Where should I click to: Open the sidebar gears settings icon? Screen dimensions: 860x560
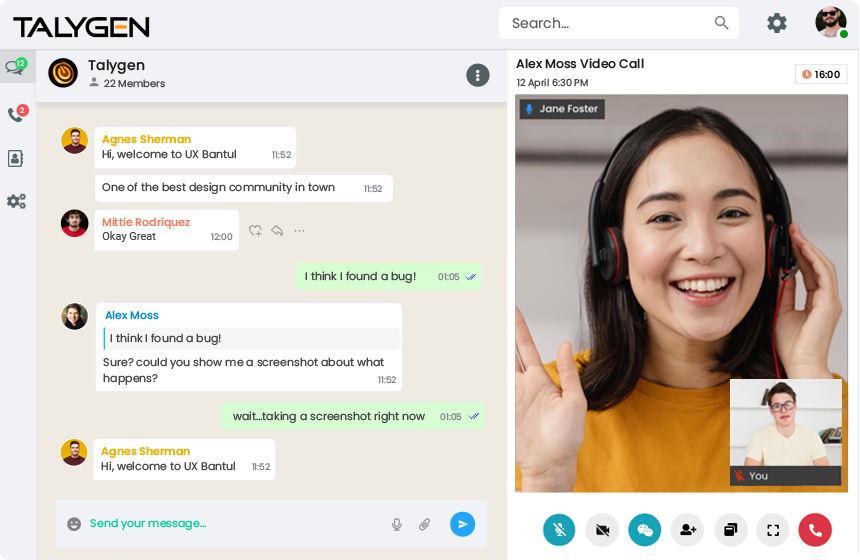[x=16, y=201]
